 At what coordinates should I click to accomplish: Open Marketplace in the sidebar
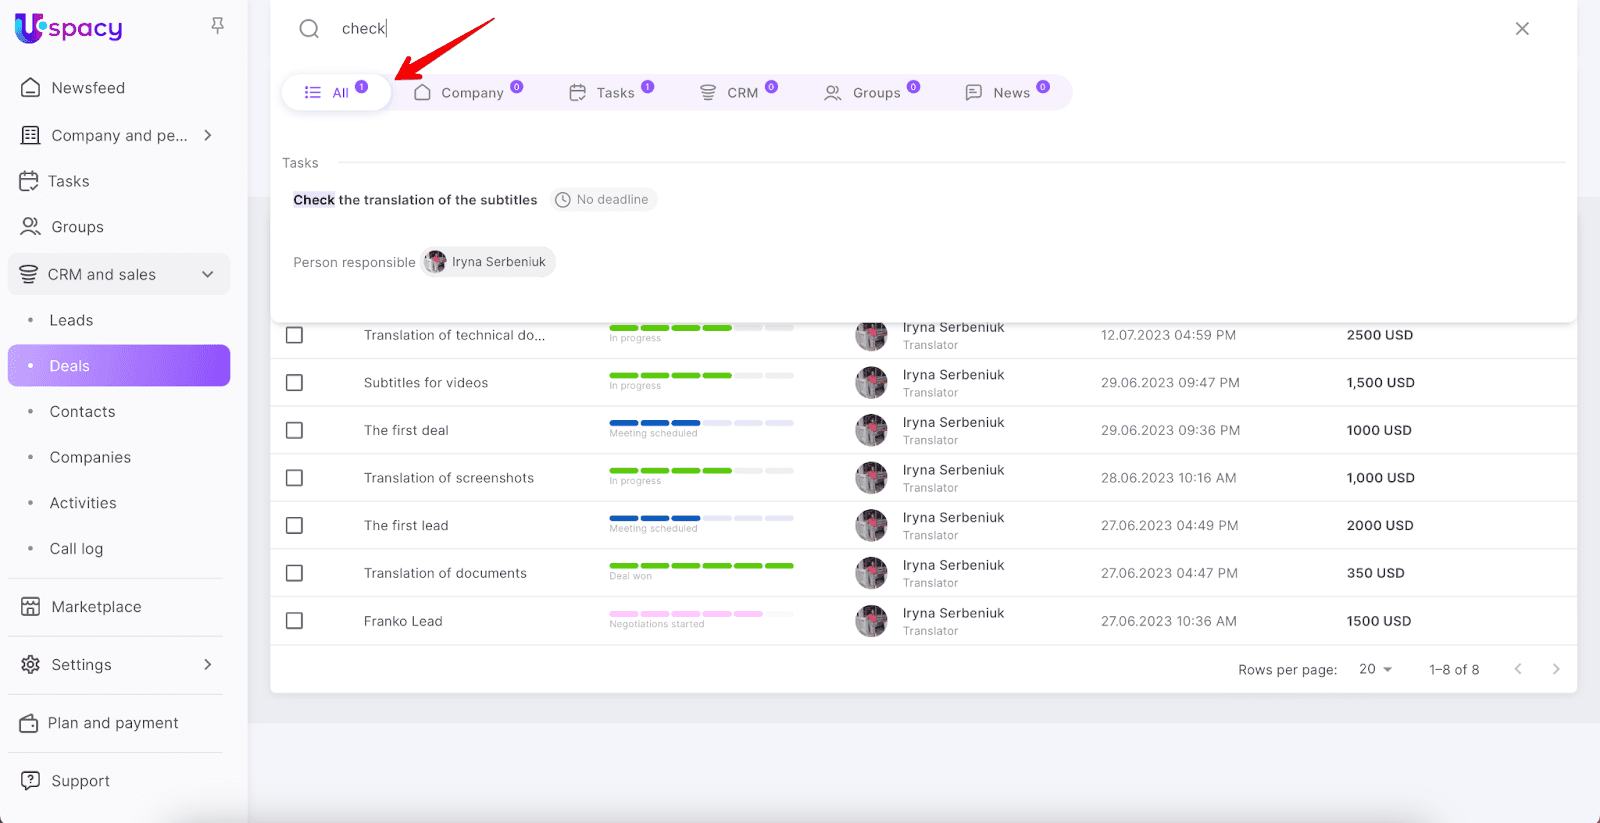(96, 607)
